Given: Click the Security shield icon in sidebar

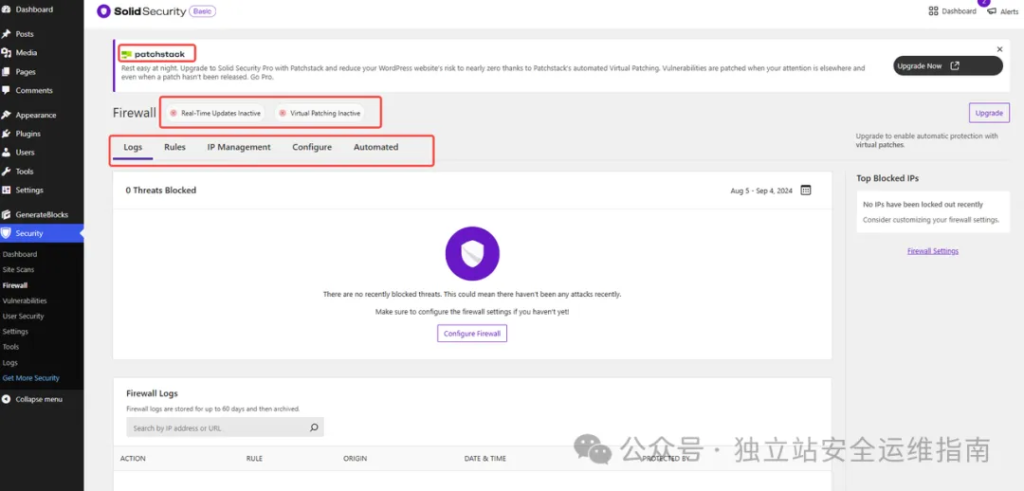Looking at the screenshot, I should pos(7,233).
